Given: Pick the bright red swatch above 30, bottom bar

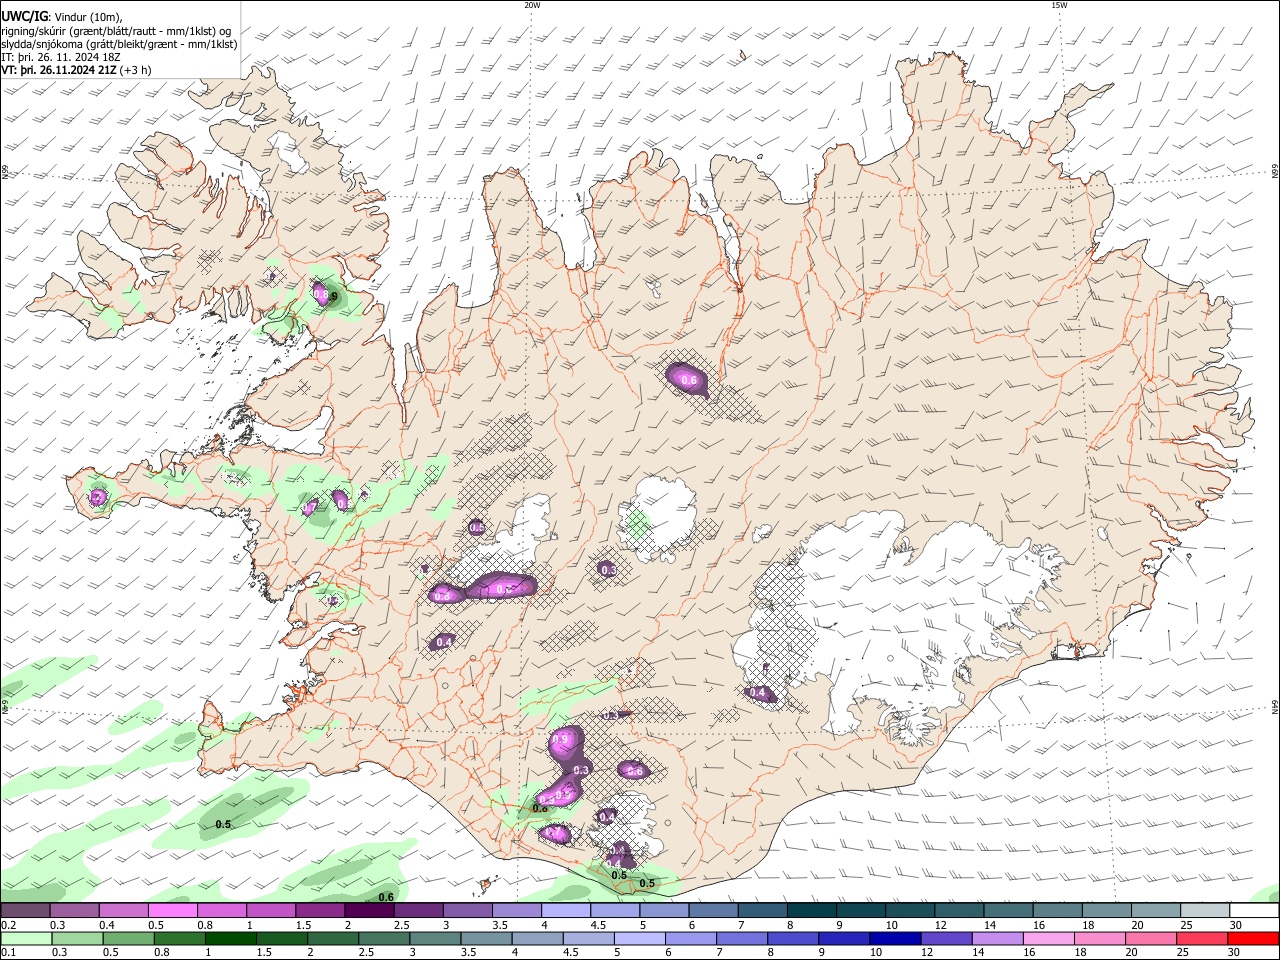Looking at the screenshot, I should tap(1254, 939).
